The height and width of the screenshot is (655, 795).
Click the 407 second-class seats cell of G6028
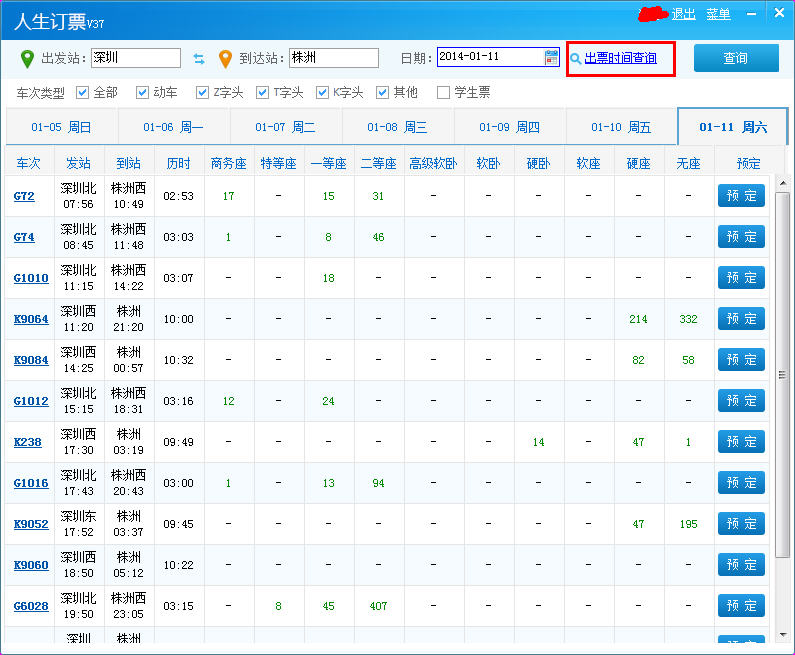click(x=378, y=606)
